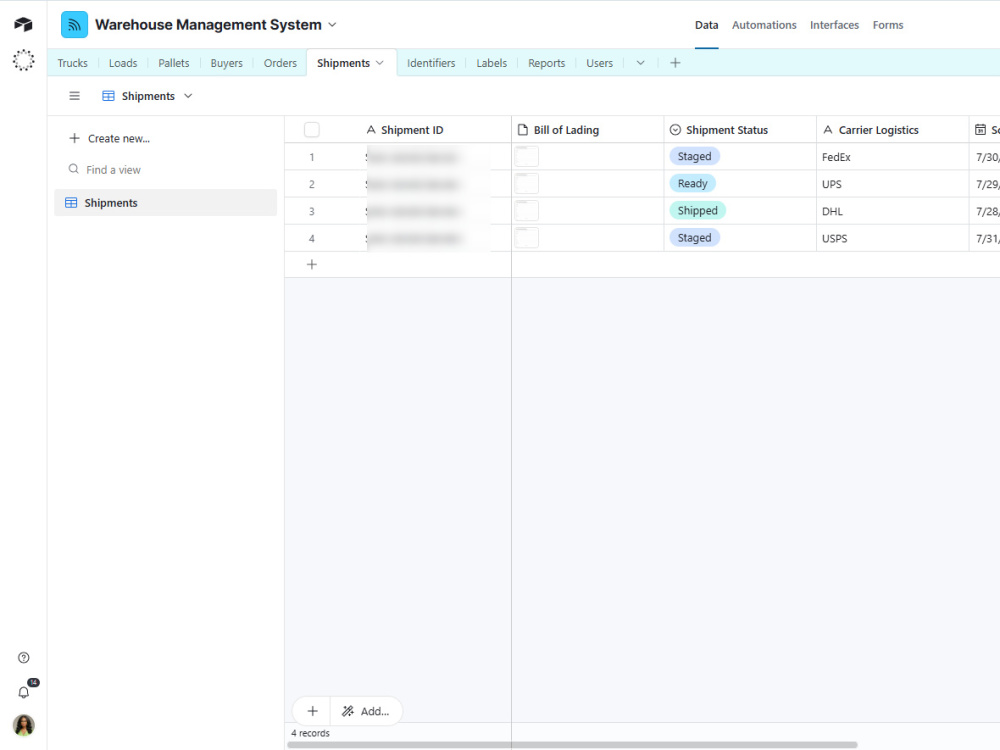The image size is (1000, 750).
Task: Switch to the Trucks table tab
Action: (x=73, y=63)
